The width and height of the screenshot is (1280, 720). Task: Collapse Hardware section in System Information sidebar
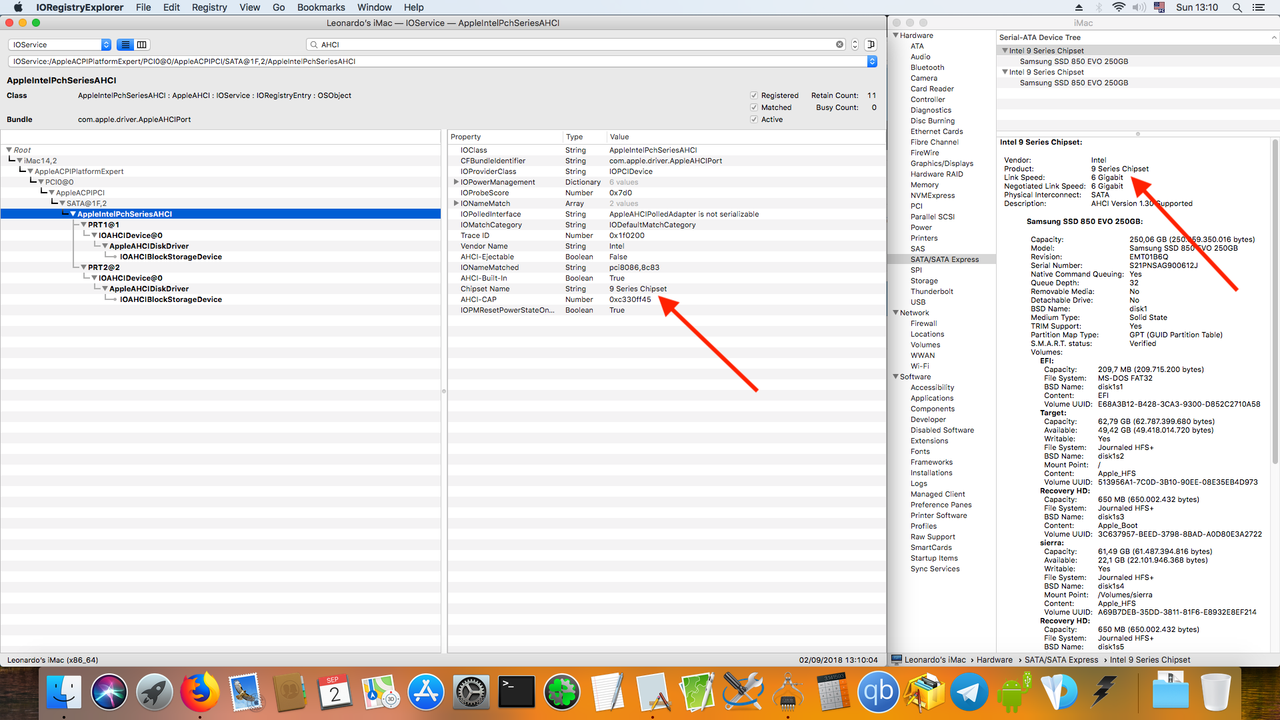pyautogui.click(x=895, y=35)
